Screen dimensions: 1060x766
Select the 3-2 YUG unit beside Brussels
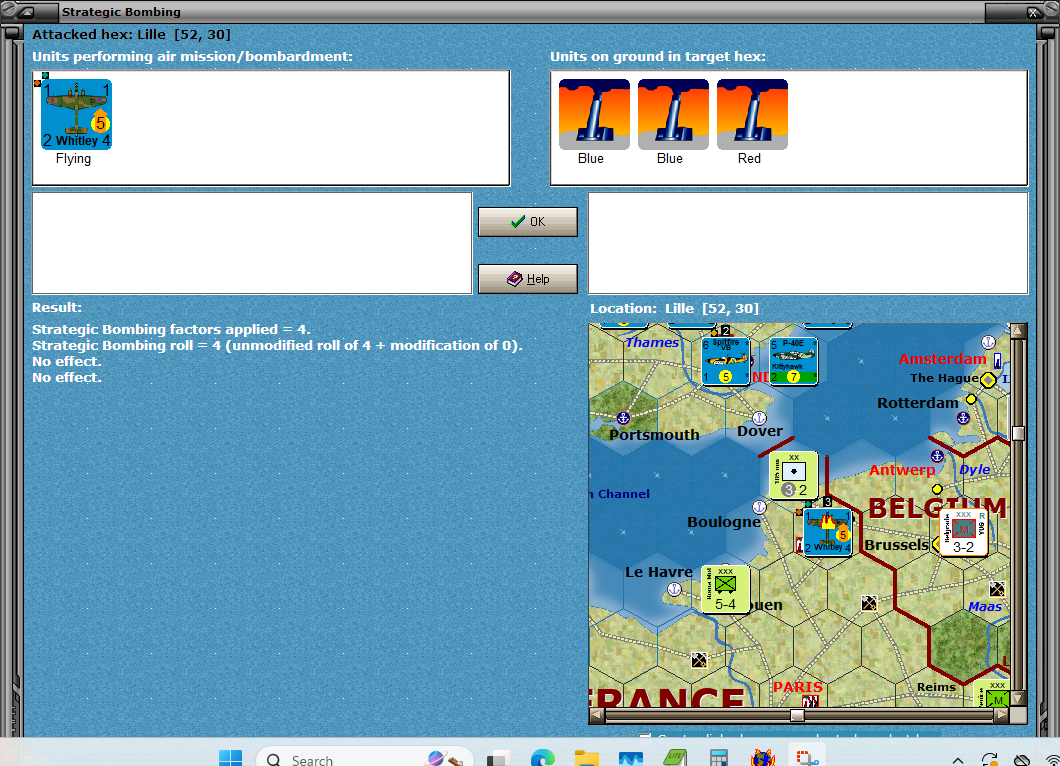click(x=963, y=532)
